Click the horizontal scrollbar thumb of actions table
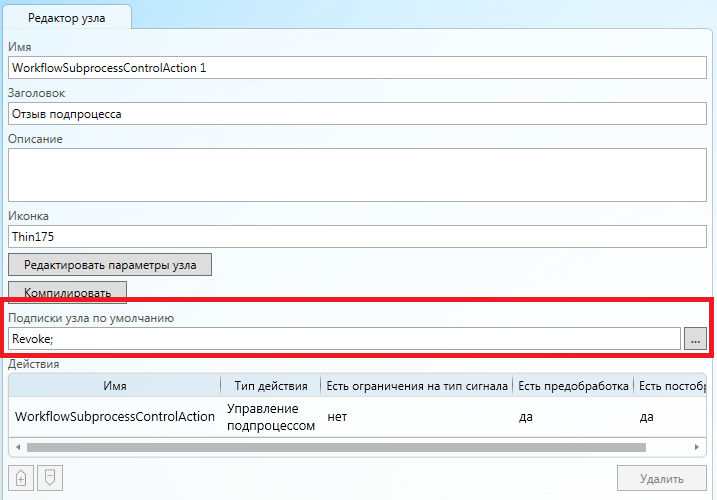The width and height of the screenshot is (717, 500). 335,448
